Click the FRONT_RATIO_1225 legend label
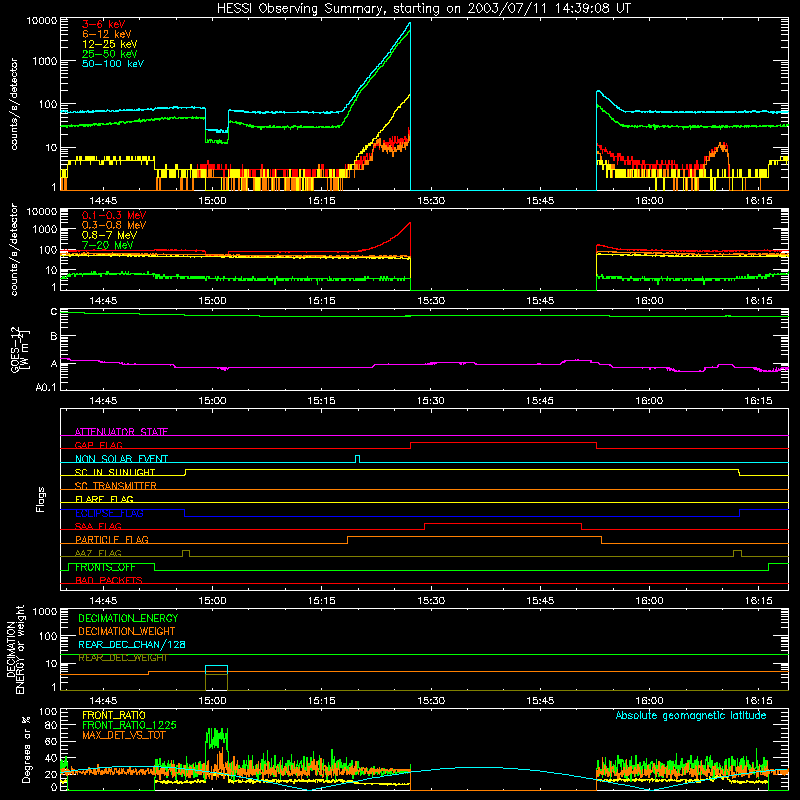 [x=130, y=725]
